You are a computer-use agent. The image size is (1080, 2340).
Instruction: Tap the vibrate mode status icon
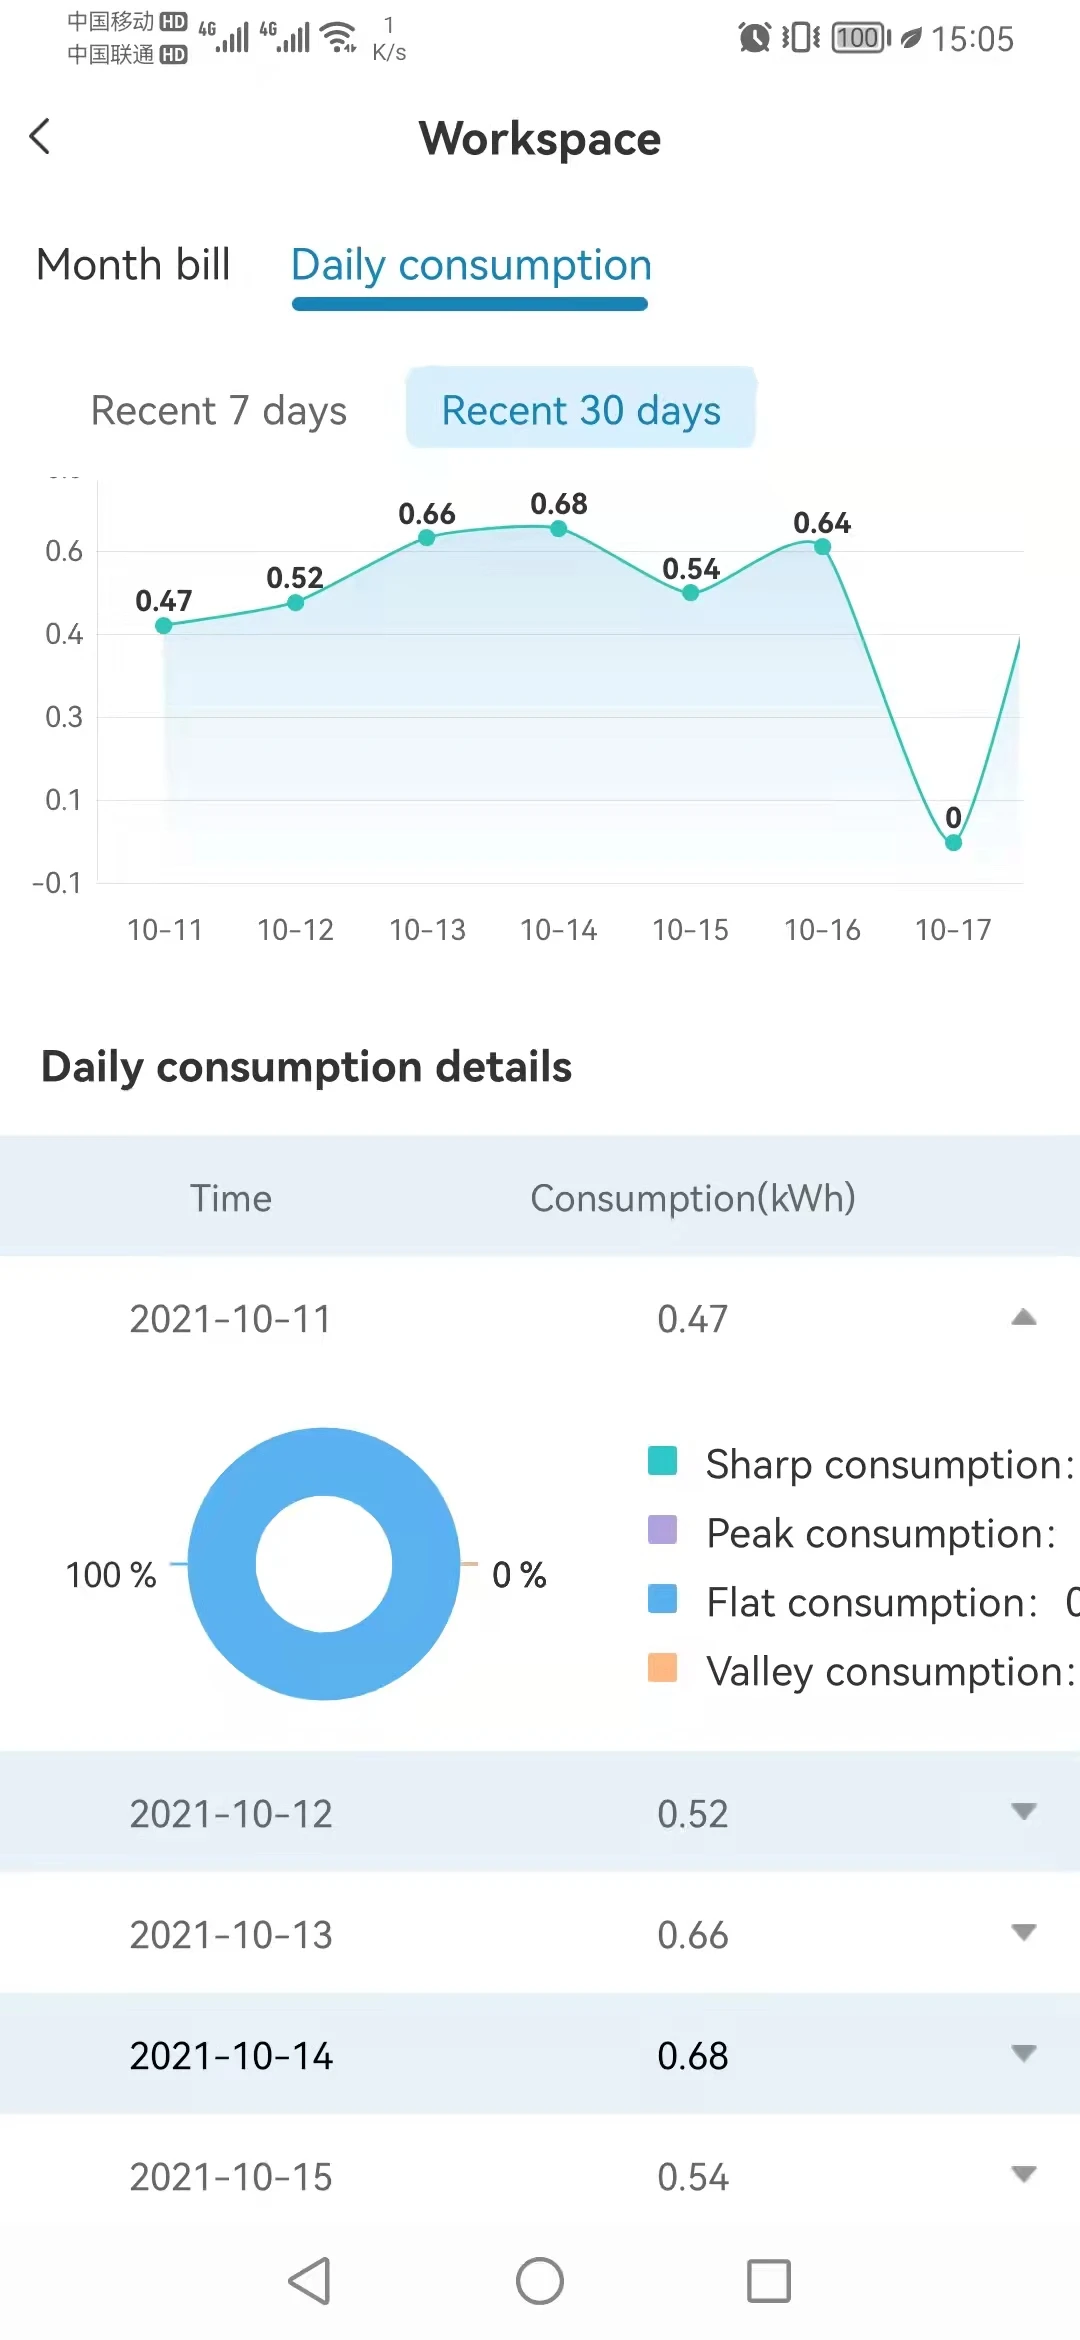pos(801,38)
